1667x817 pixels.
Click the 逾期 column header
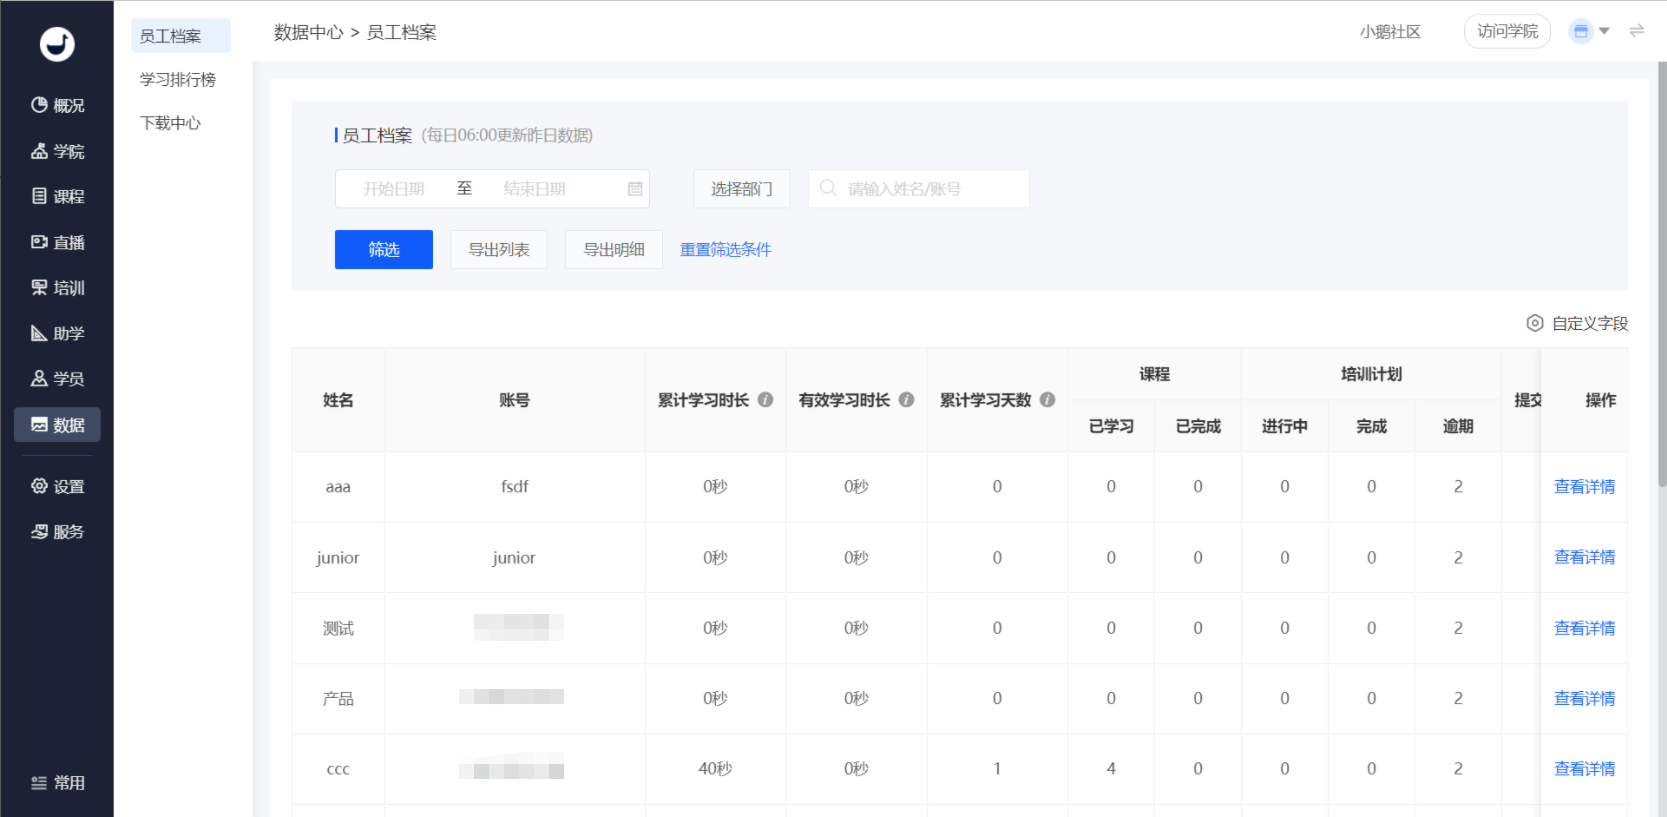point(1458,426)
